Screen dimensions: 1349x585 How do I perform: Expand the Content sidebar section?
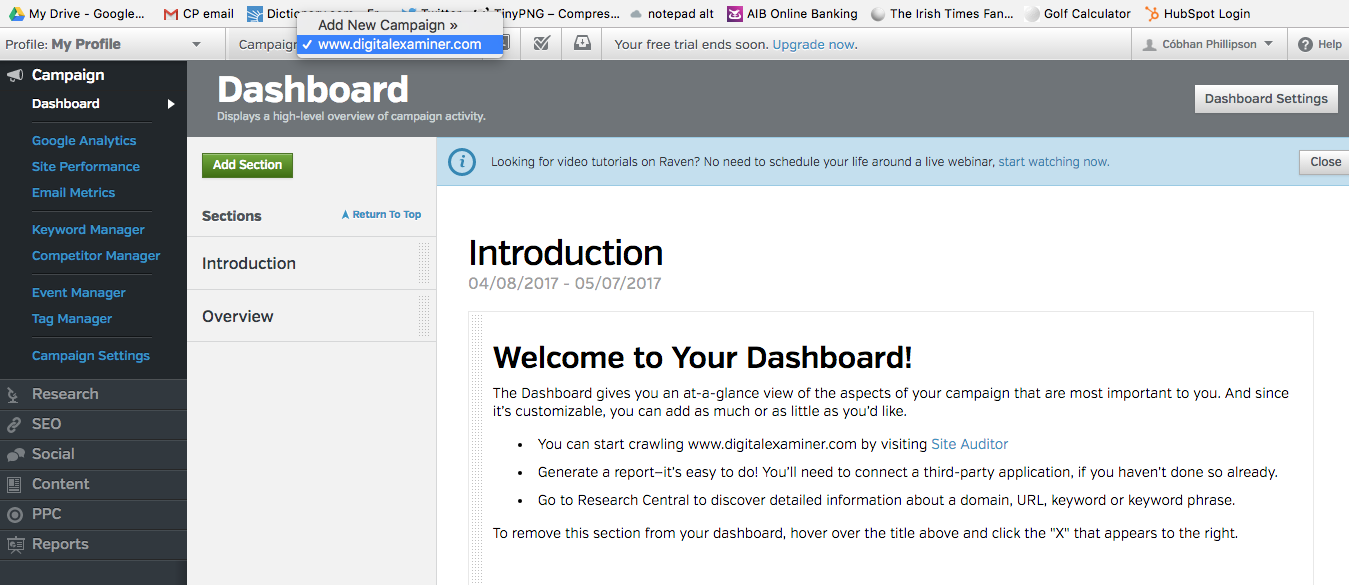pyautogui.click(x=93, y=484)
